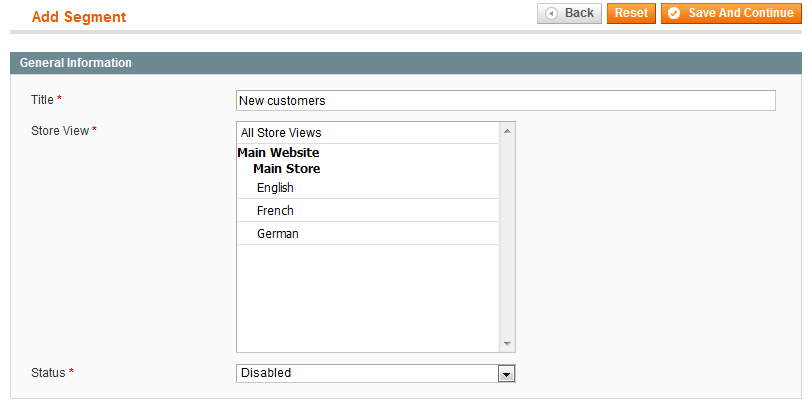
Task: Open the Status dropdown arrow
Action: pos(507,374)
